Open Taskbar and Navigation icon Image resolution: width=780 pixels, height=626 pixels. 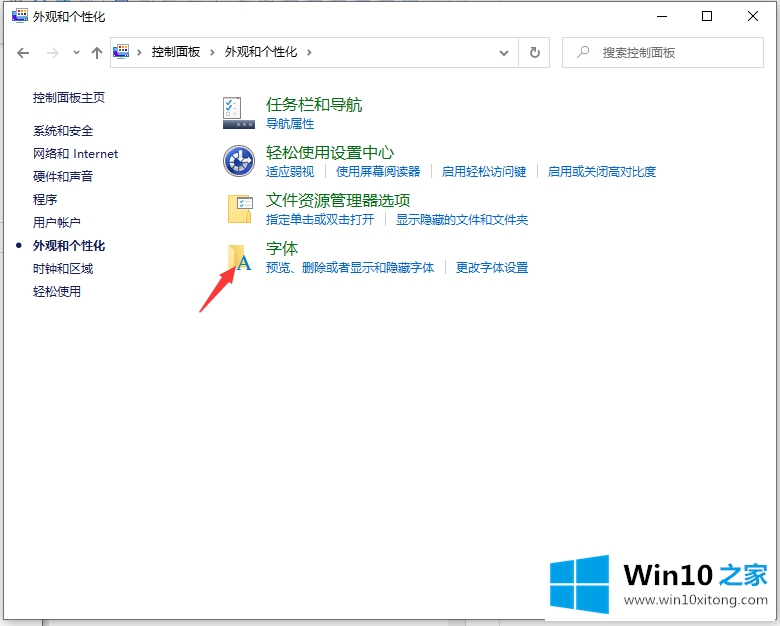pos(239,113)
